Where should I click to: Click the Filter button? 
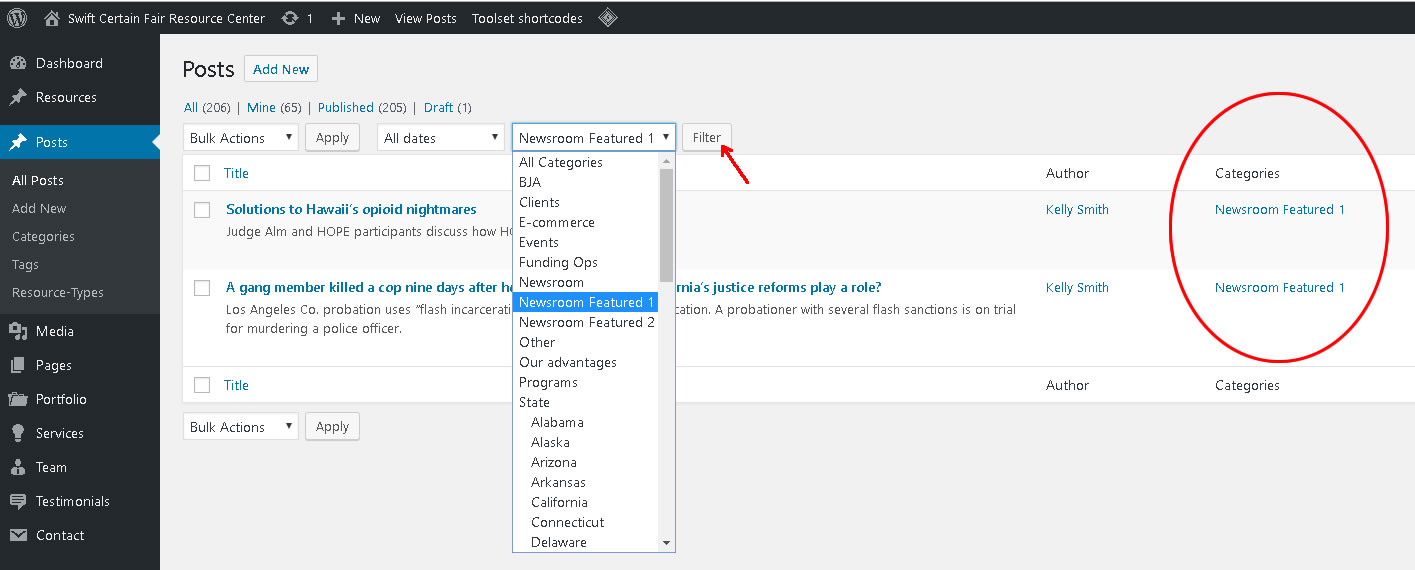[x=707, y=138]
